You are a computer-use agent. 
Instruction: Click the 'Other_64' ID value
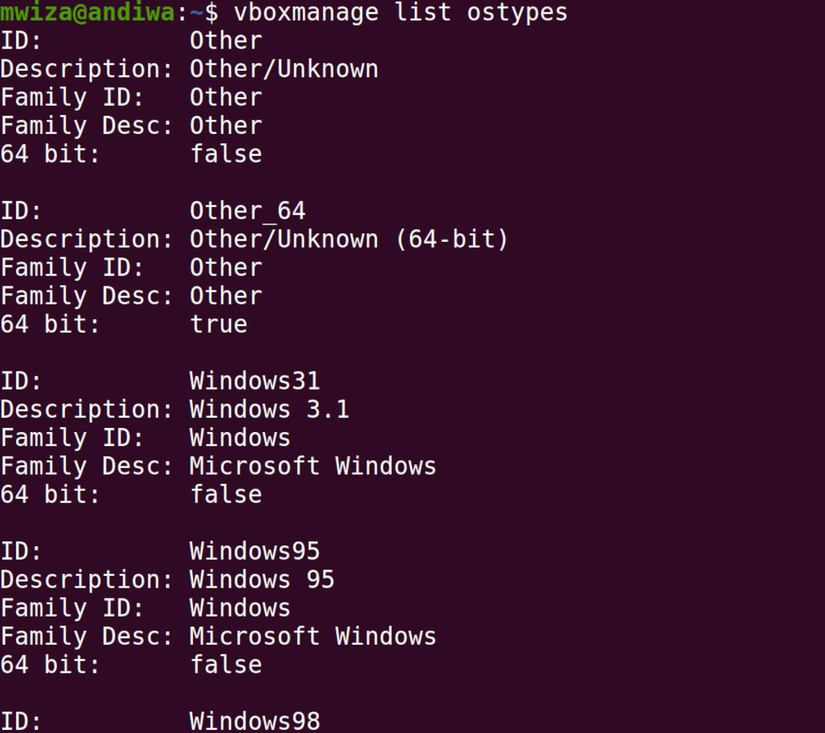tap(247, 210)
